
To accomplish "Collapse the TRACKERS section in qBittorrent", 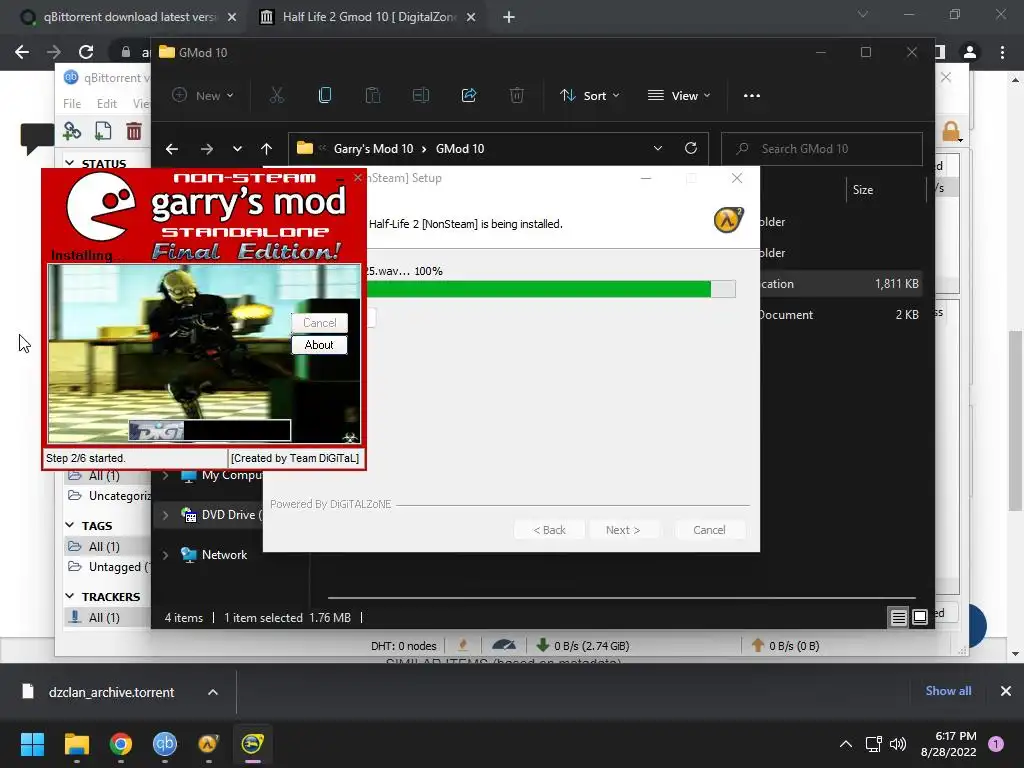I will pos(70,596).
